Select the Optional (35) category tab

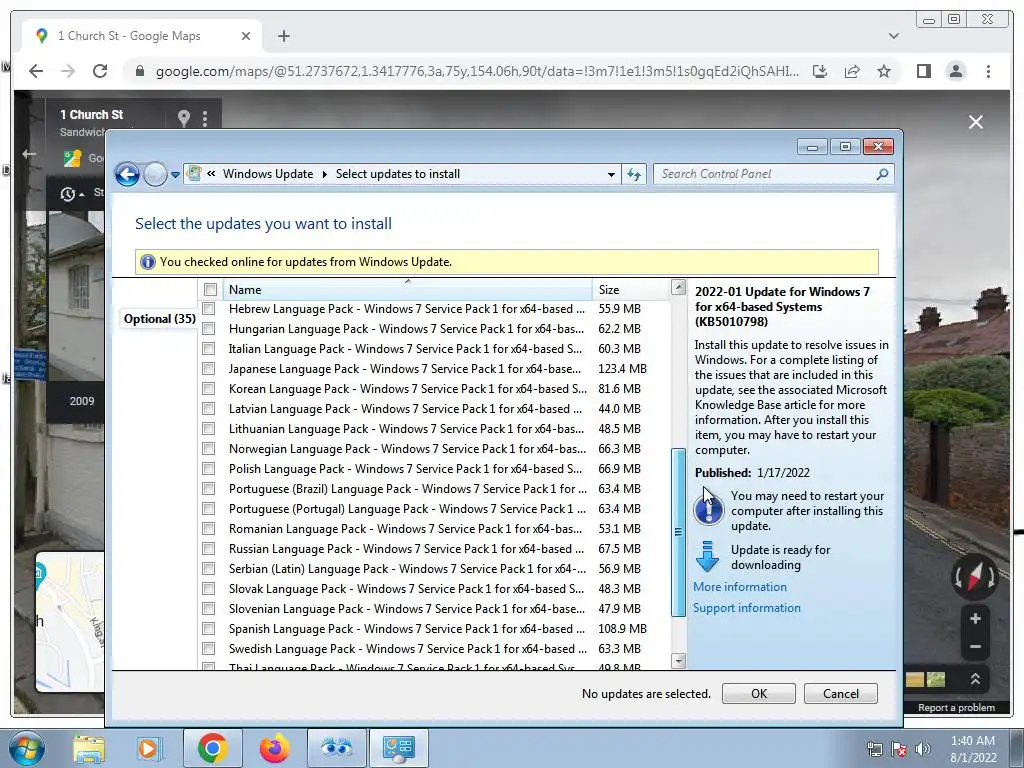click(159, 319)
